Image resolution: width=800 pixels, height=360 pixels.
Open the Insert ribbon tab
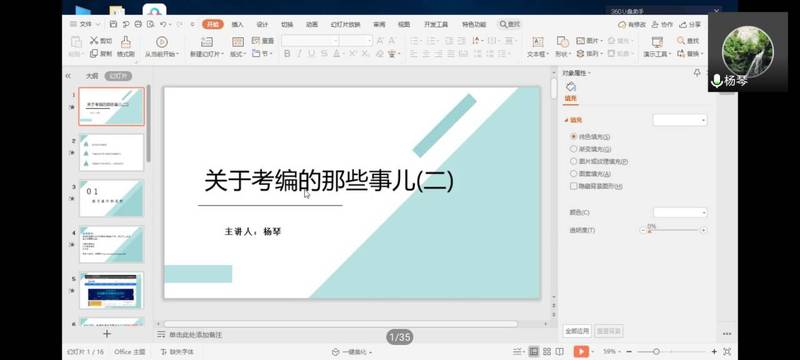tap(237, 24)
